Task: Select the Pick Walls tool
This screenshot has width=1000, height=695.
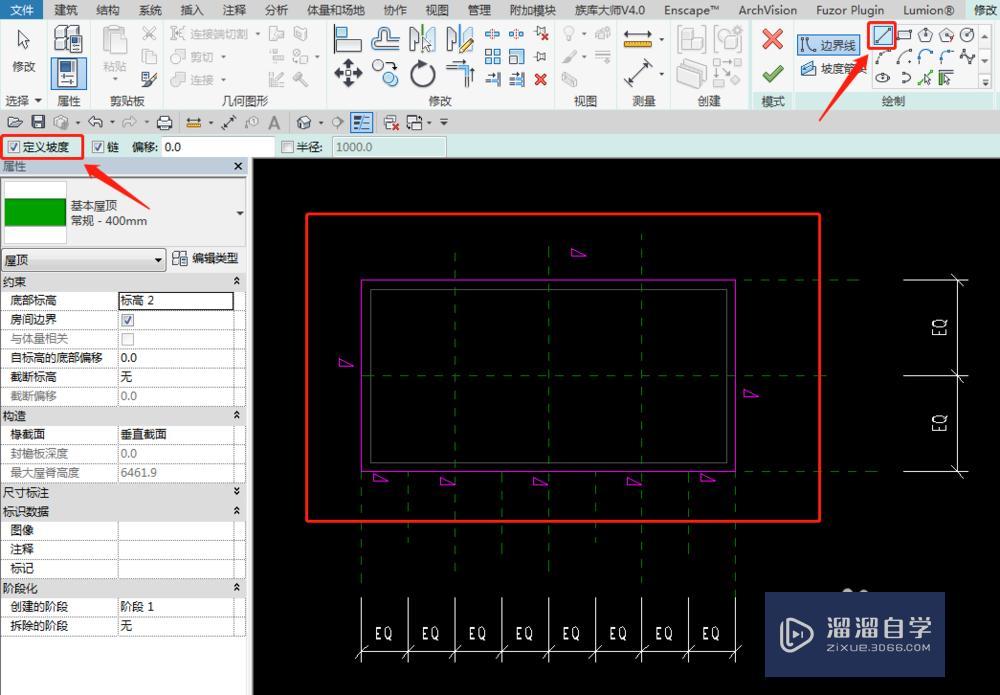Action: pyautogui.click(x=946, y=78)
